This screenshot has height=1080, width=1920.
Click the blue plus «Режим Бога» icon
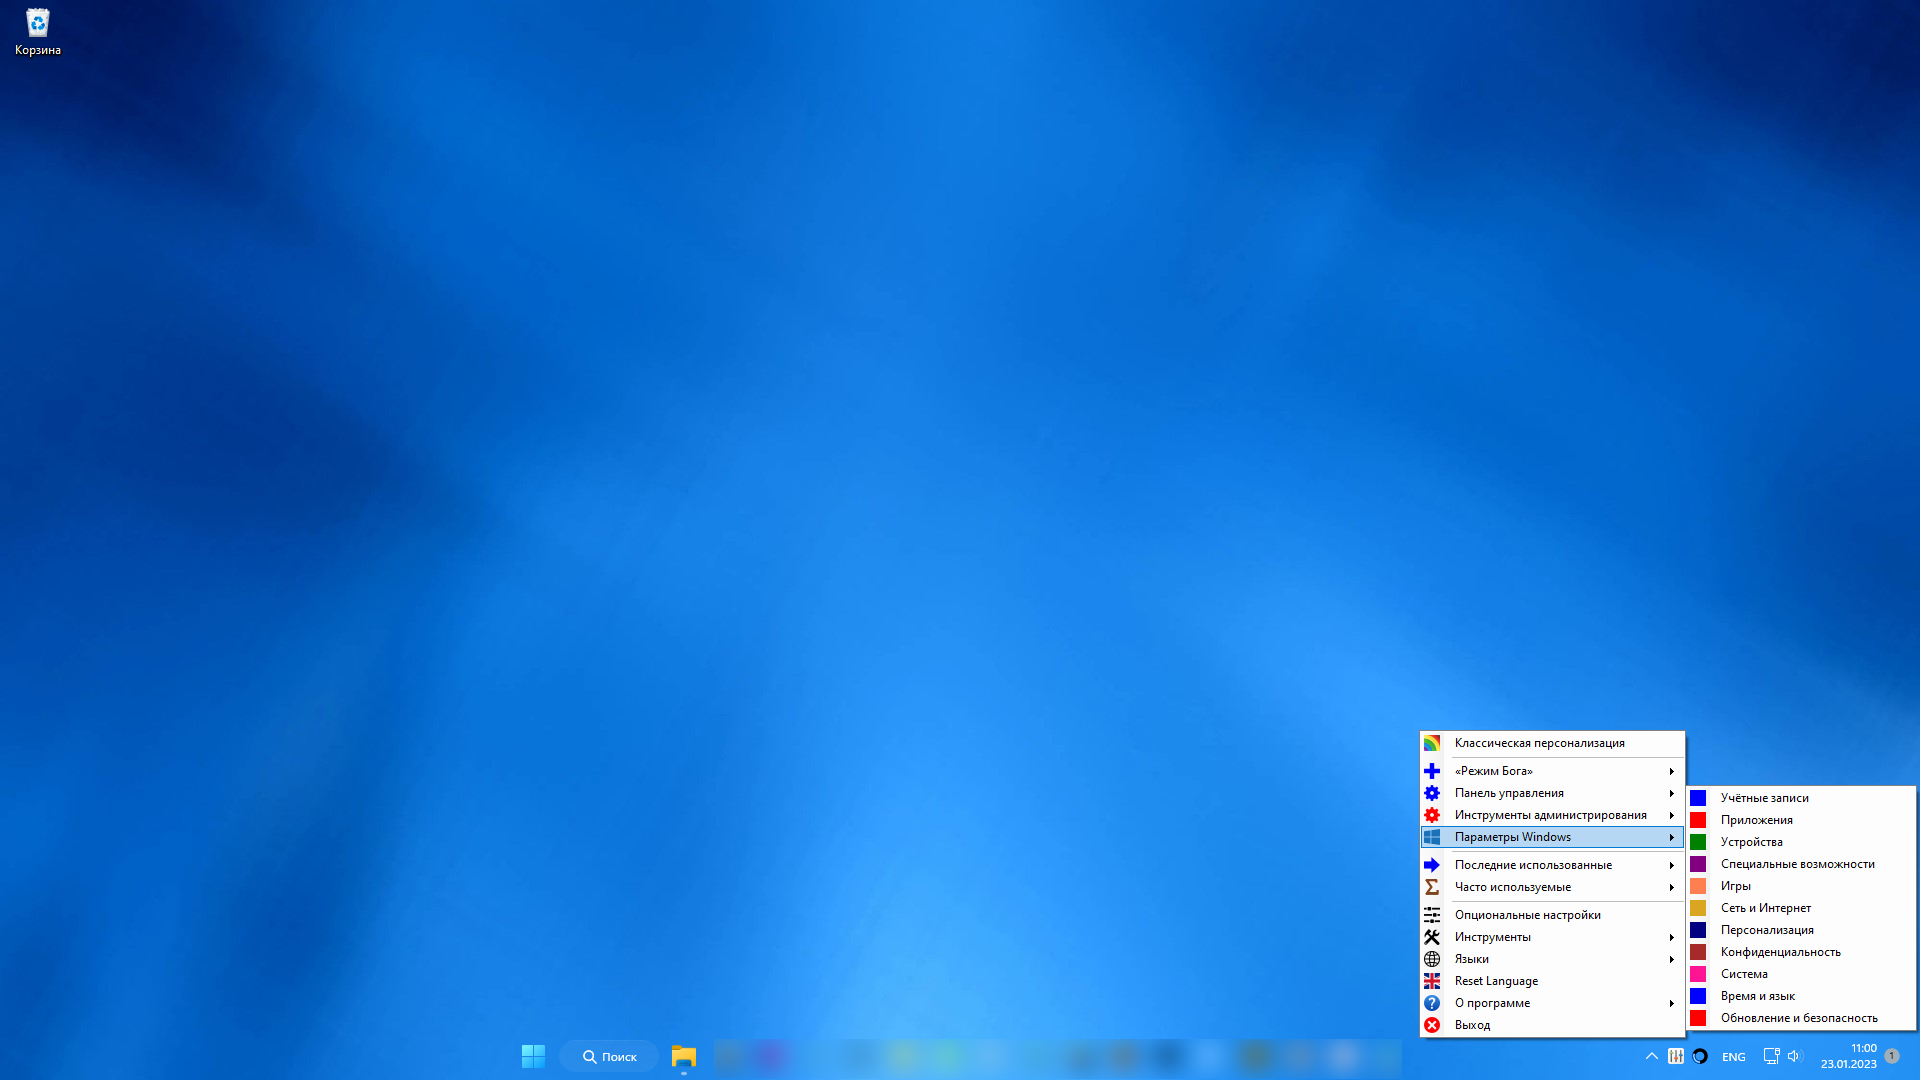click(1432, 771)
